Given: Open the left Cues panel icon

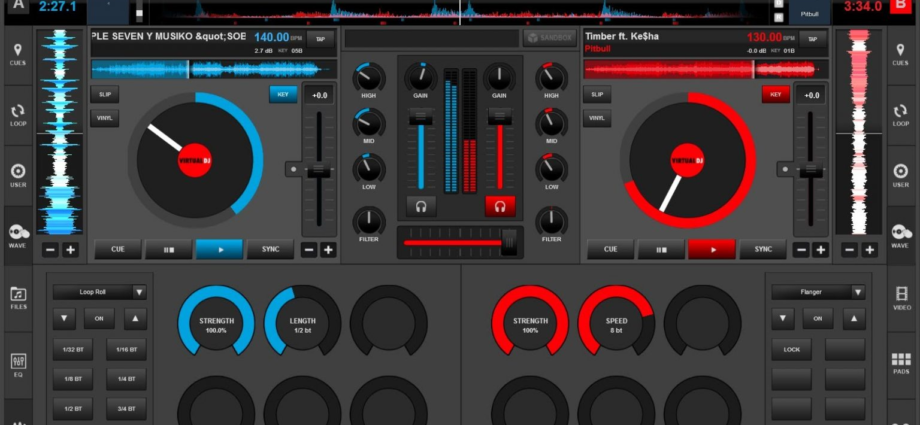Looking at the screenshot, I should pos(18,55).
